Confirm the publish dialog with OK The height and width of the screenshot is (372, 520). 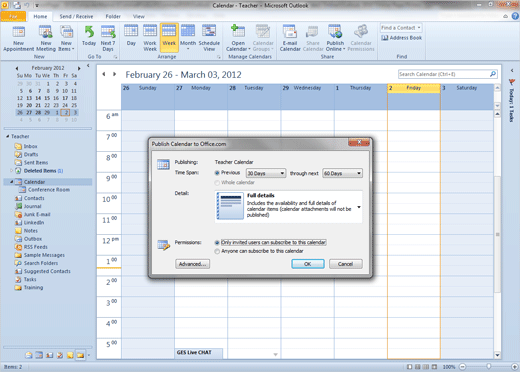tap(308, 264)
